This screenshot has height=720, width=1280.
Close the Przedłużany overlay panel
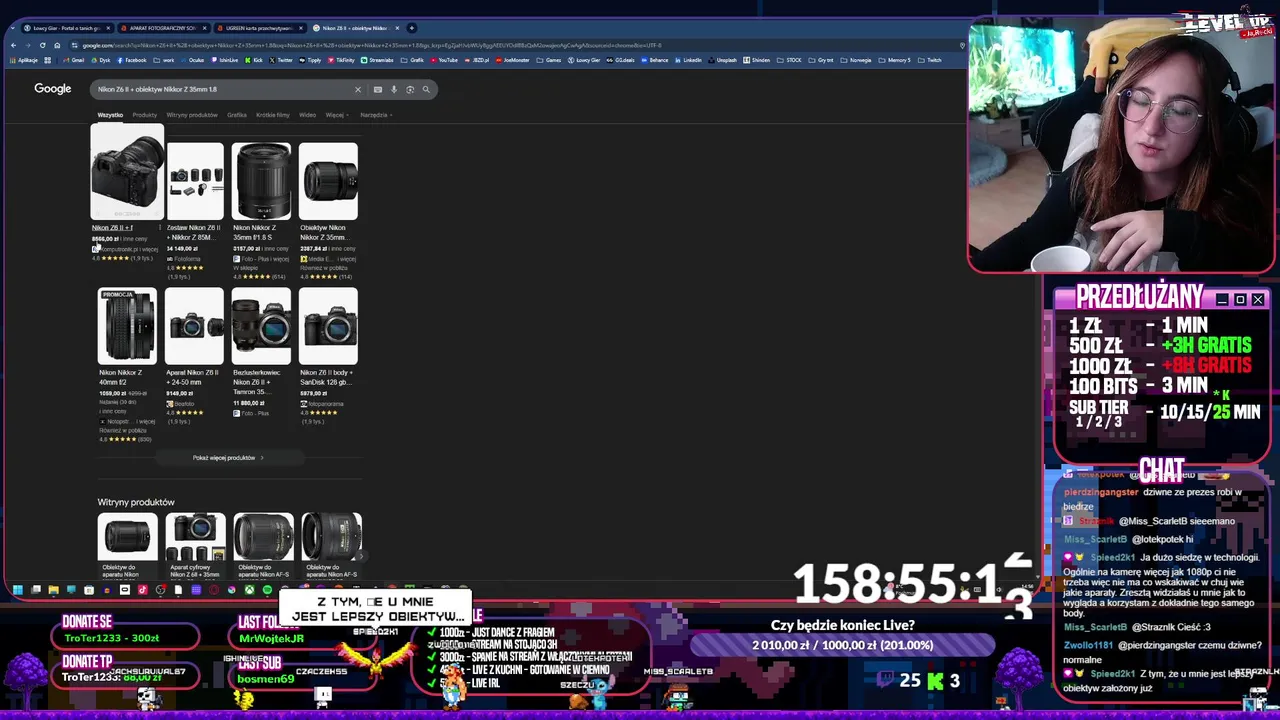tap(1258, 300)
